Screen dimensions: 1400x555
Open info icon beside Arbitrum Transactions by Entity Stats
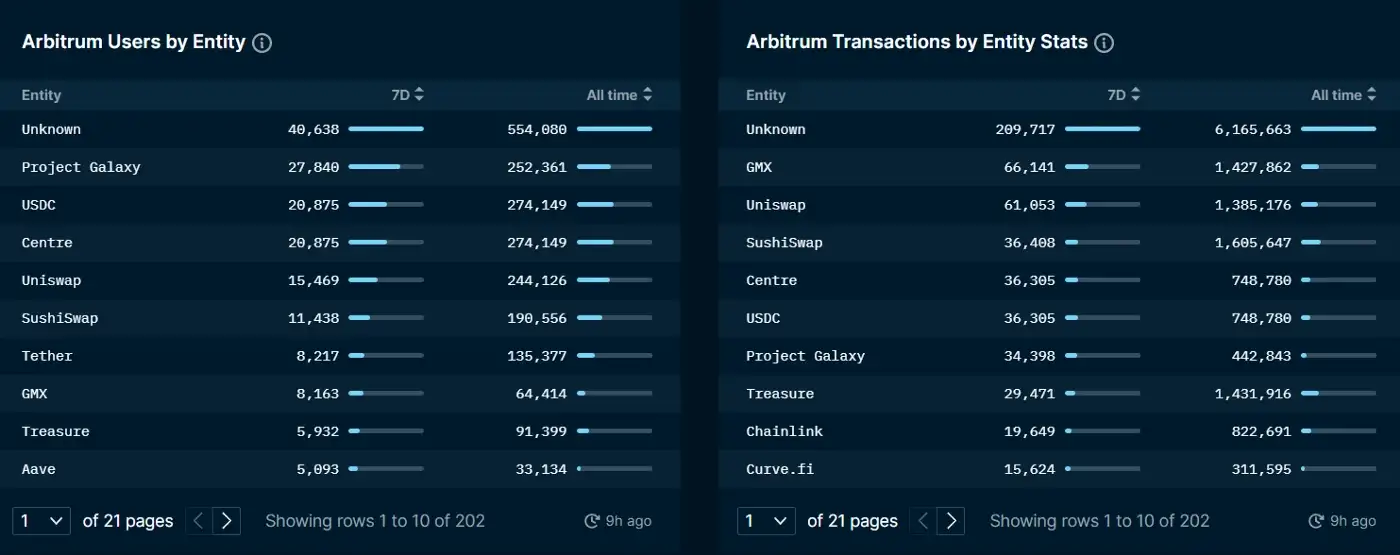1104,43
